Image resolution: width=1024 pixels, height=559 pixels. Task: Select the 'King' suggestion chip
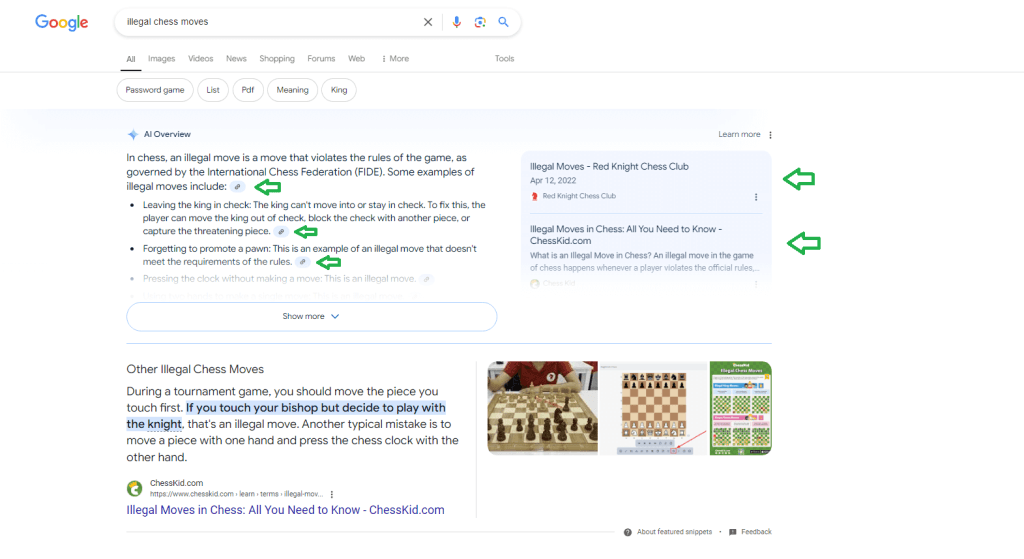click(x=339, y=90)
